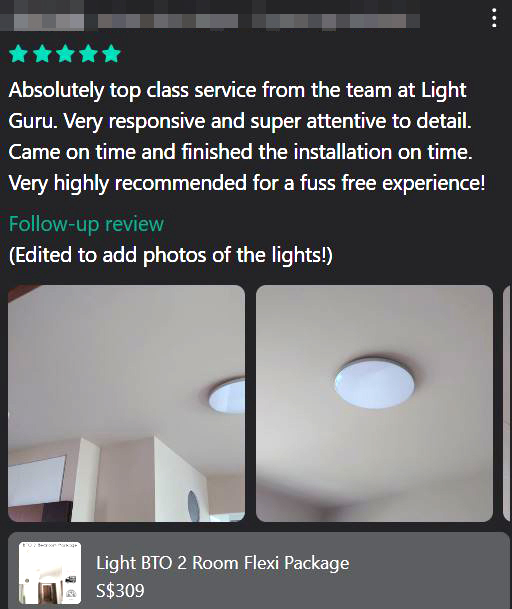Click the S$309 price text
Viewport: 512px width, 609px height.
pyautogui.click(x=120, y=591)
